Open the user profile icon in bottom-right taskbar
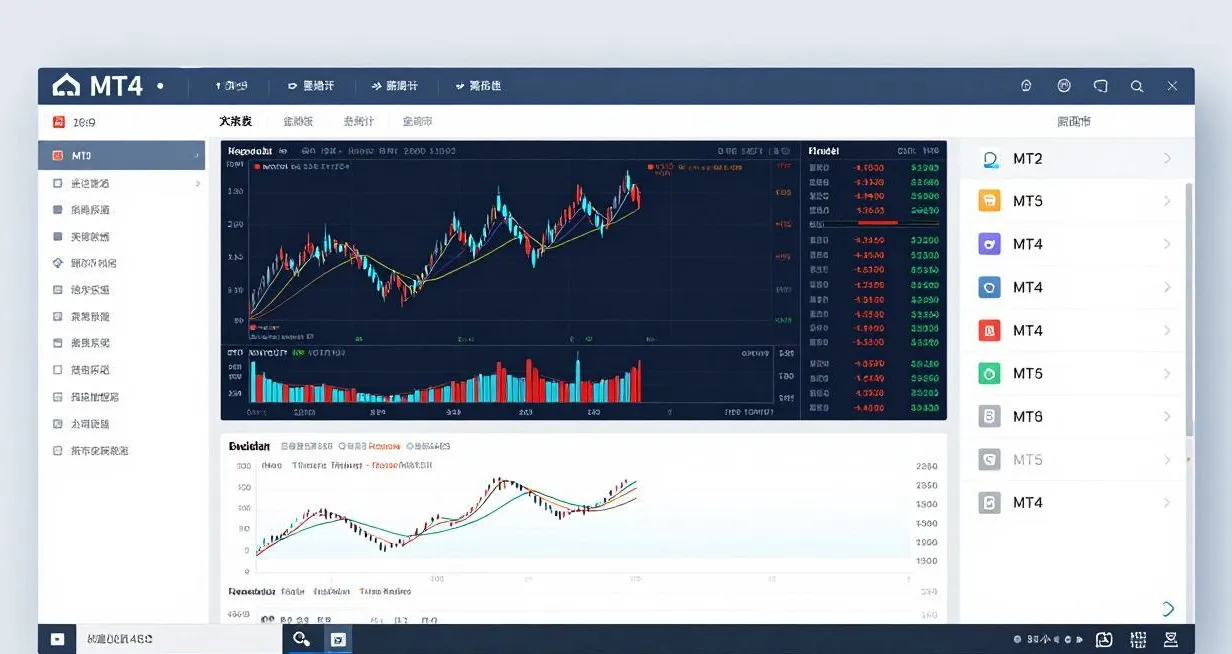This screenshot has height=654, width=1232. [1171, 639]
